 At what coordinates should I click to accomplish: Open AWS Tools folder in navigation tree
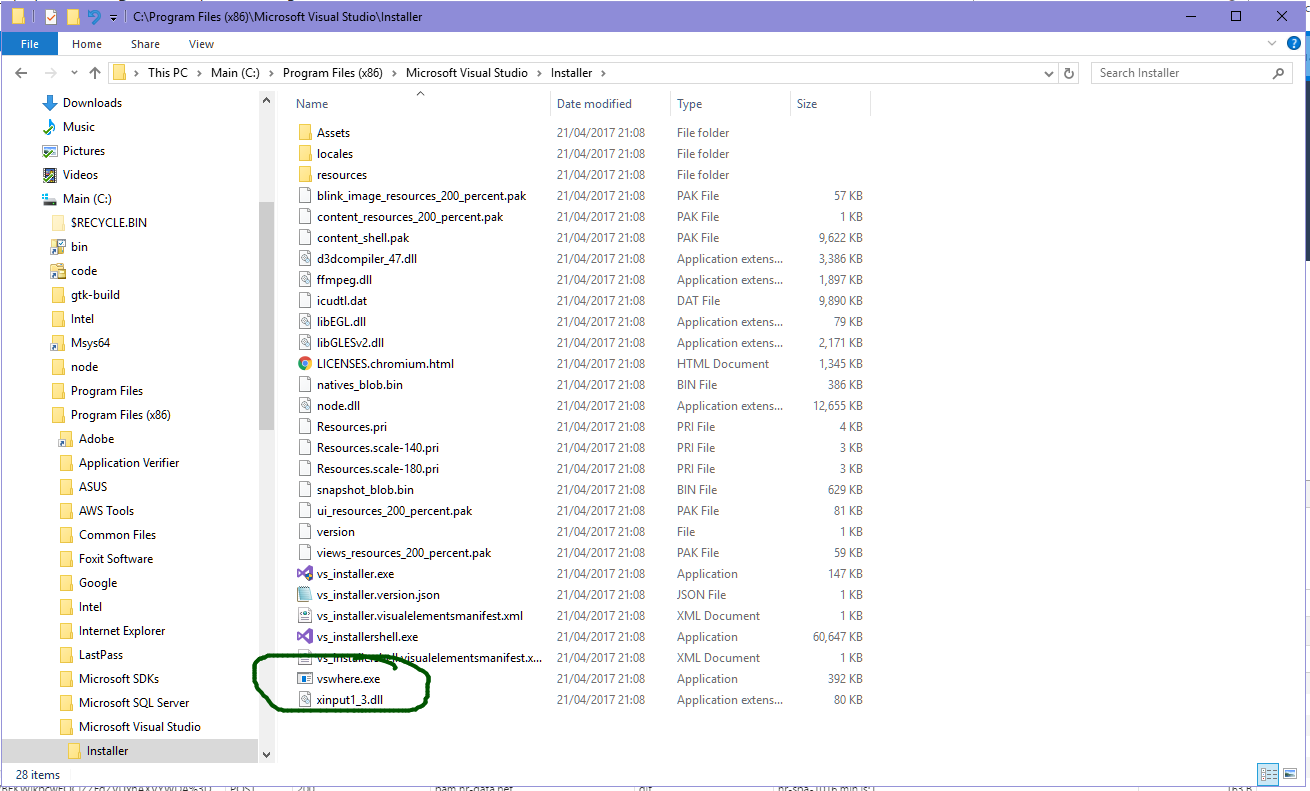(106, 511)
